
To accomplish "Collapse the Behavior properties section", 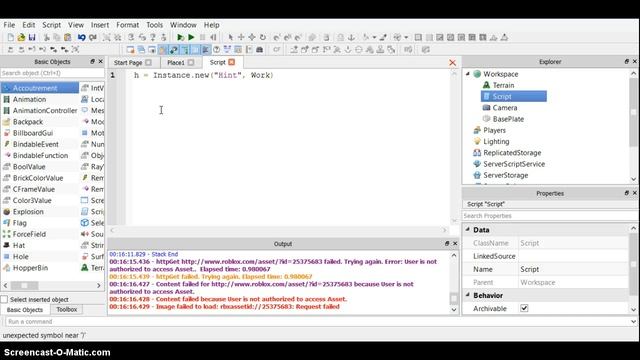I will (x=468, y=295).
